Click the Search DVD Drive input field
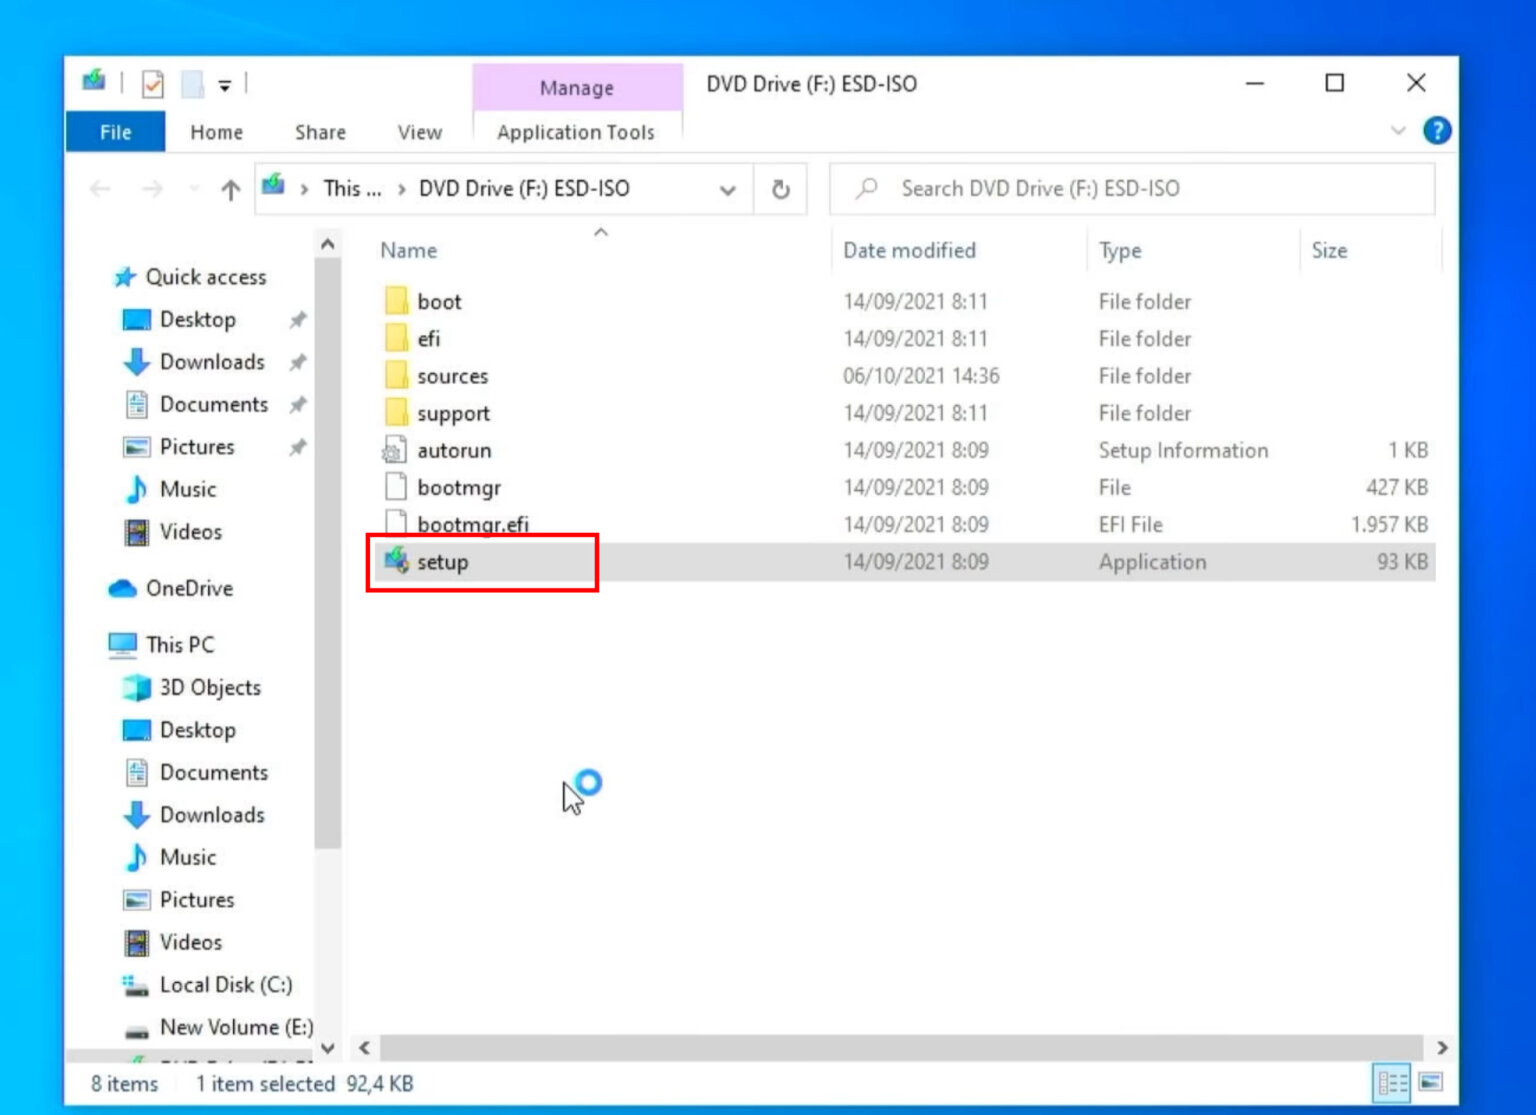 click(1132, 189)
